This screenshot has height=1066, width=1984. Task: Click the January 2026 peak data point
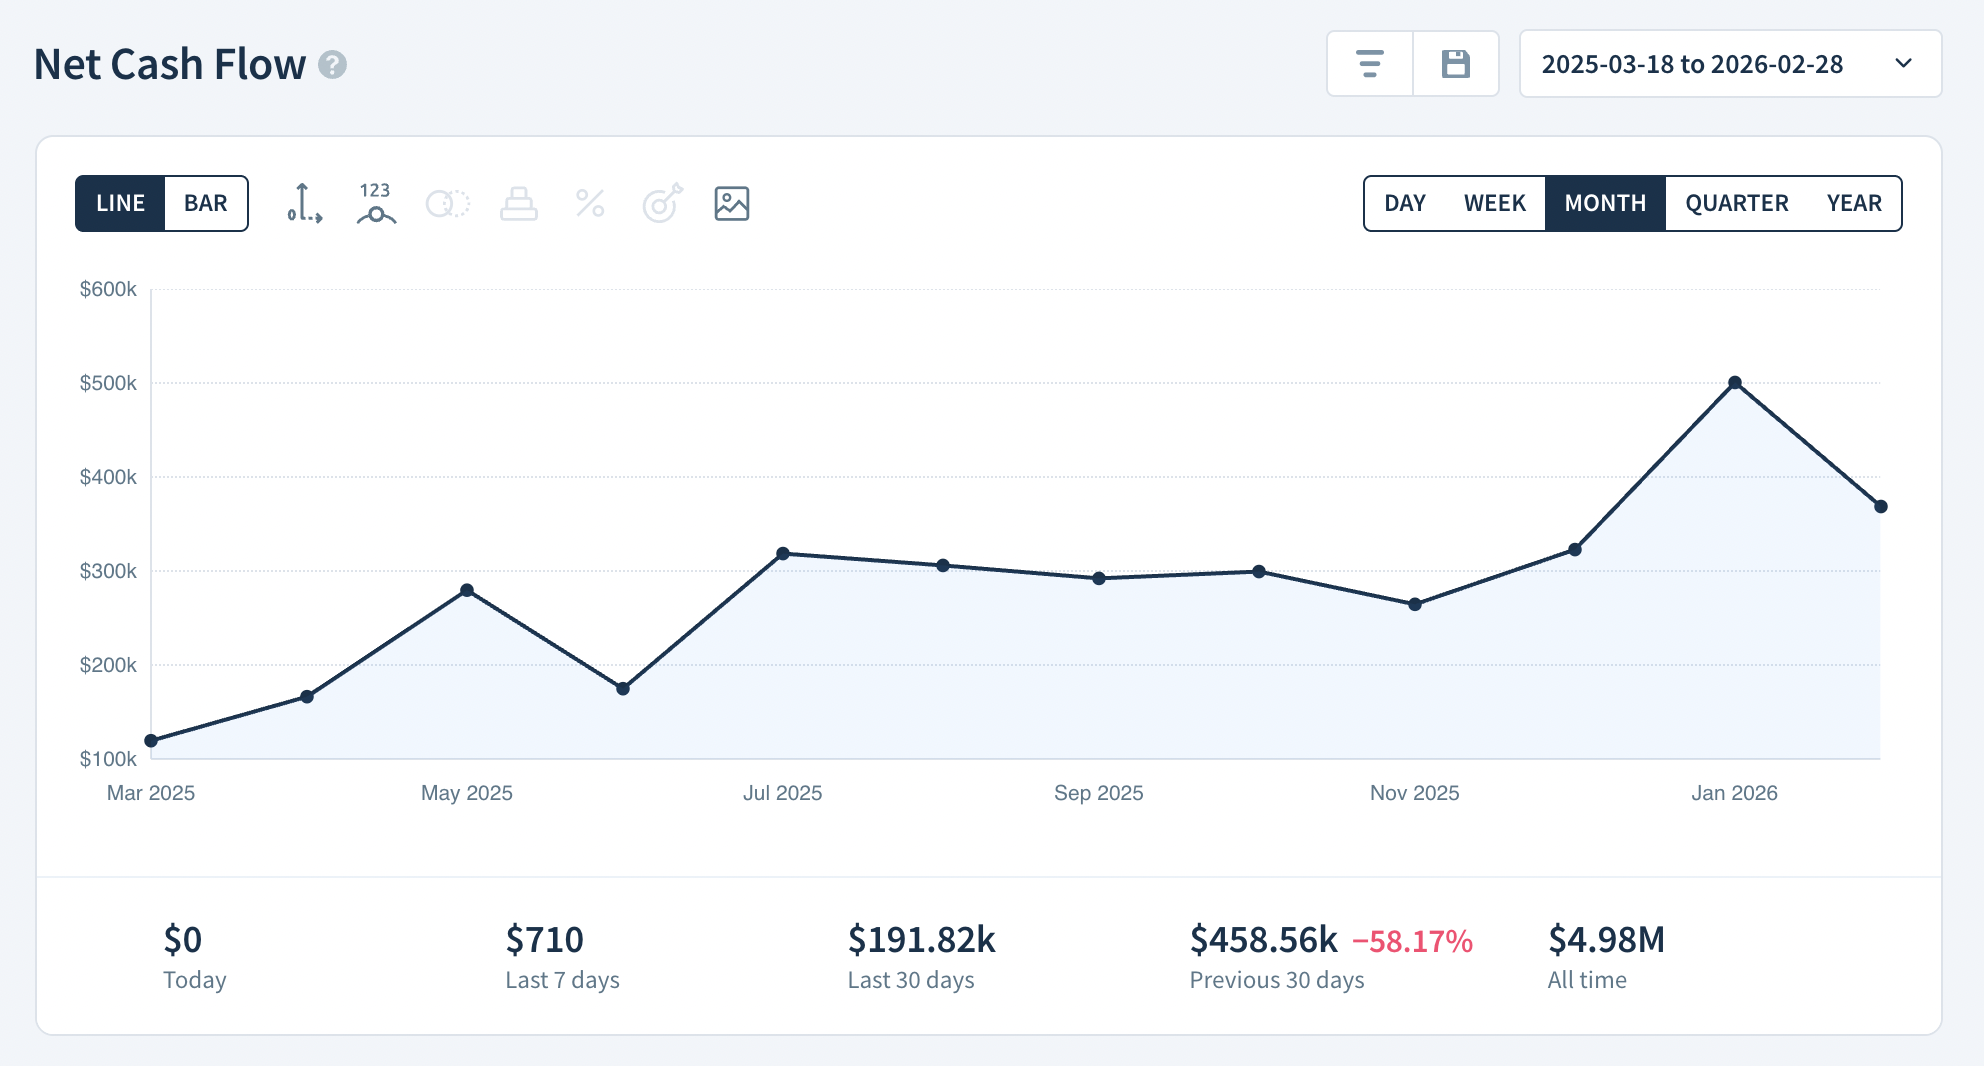(1735, 381)
